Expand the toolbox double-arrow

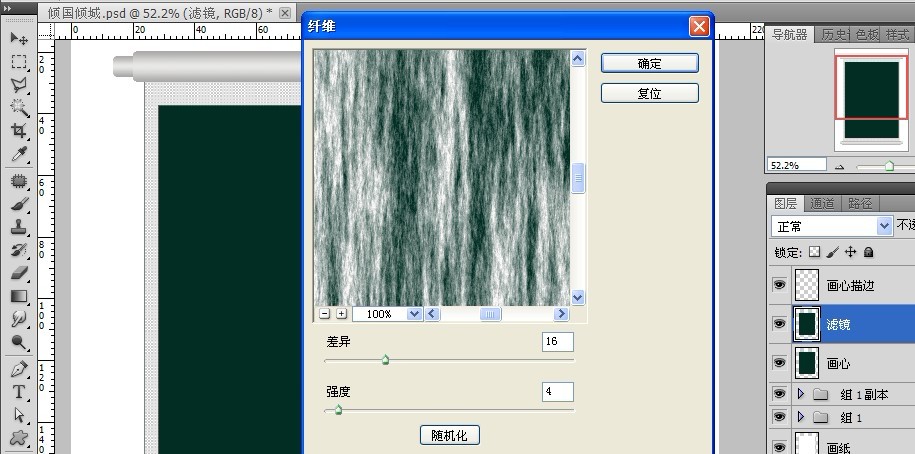click(x=6, y=8)
